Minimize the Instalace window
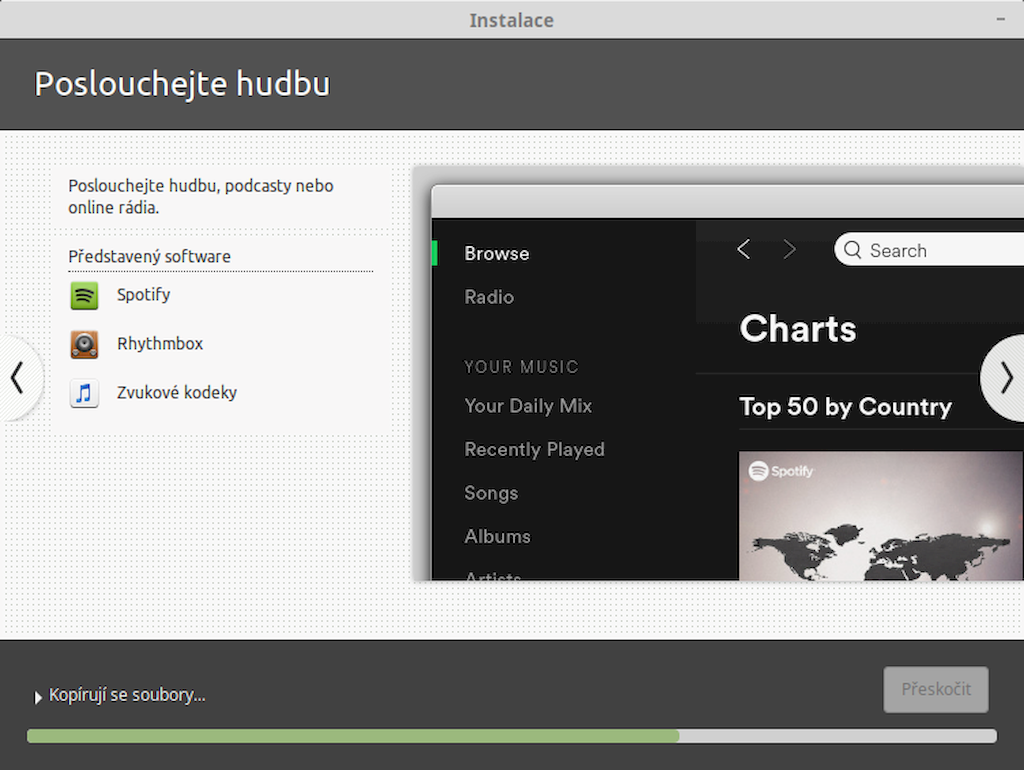1024x770 pixels. [1000, 20]
